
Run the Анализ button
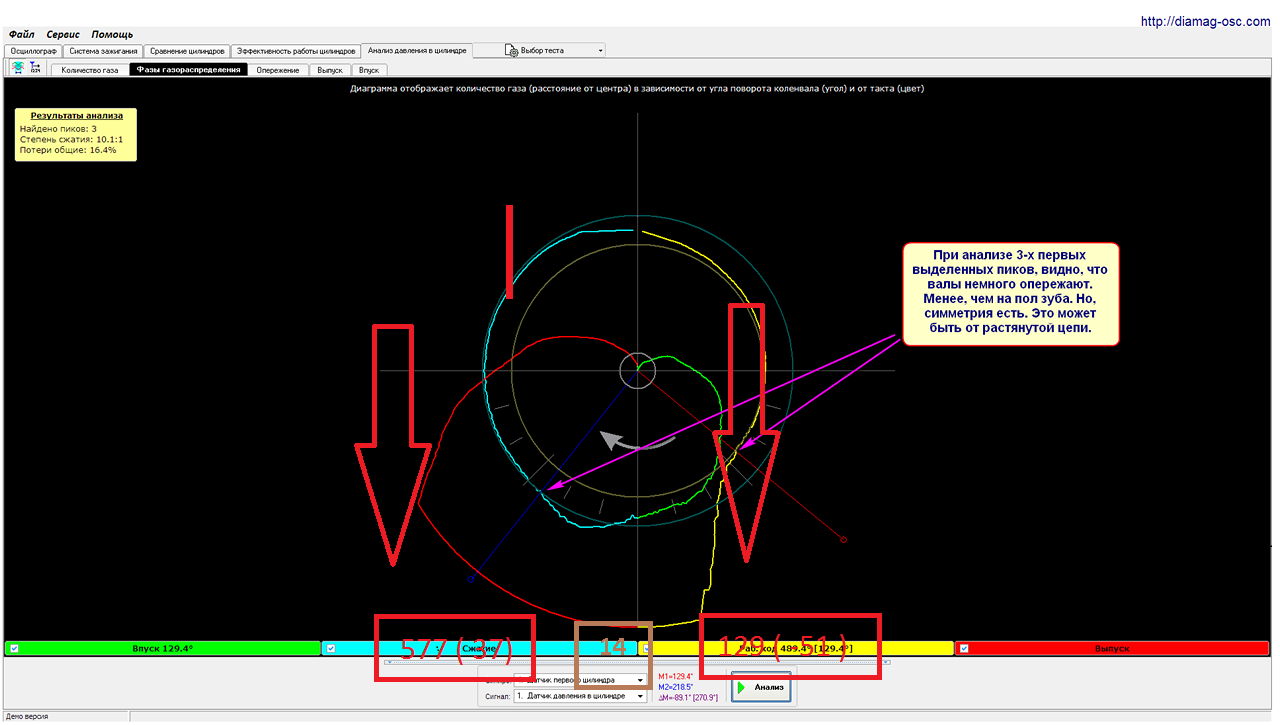(761, 688)
